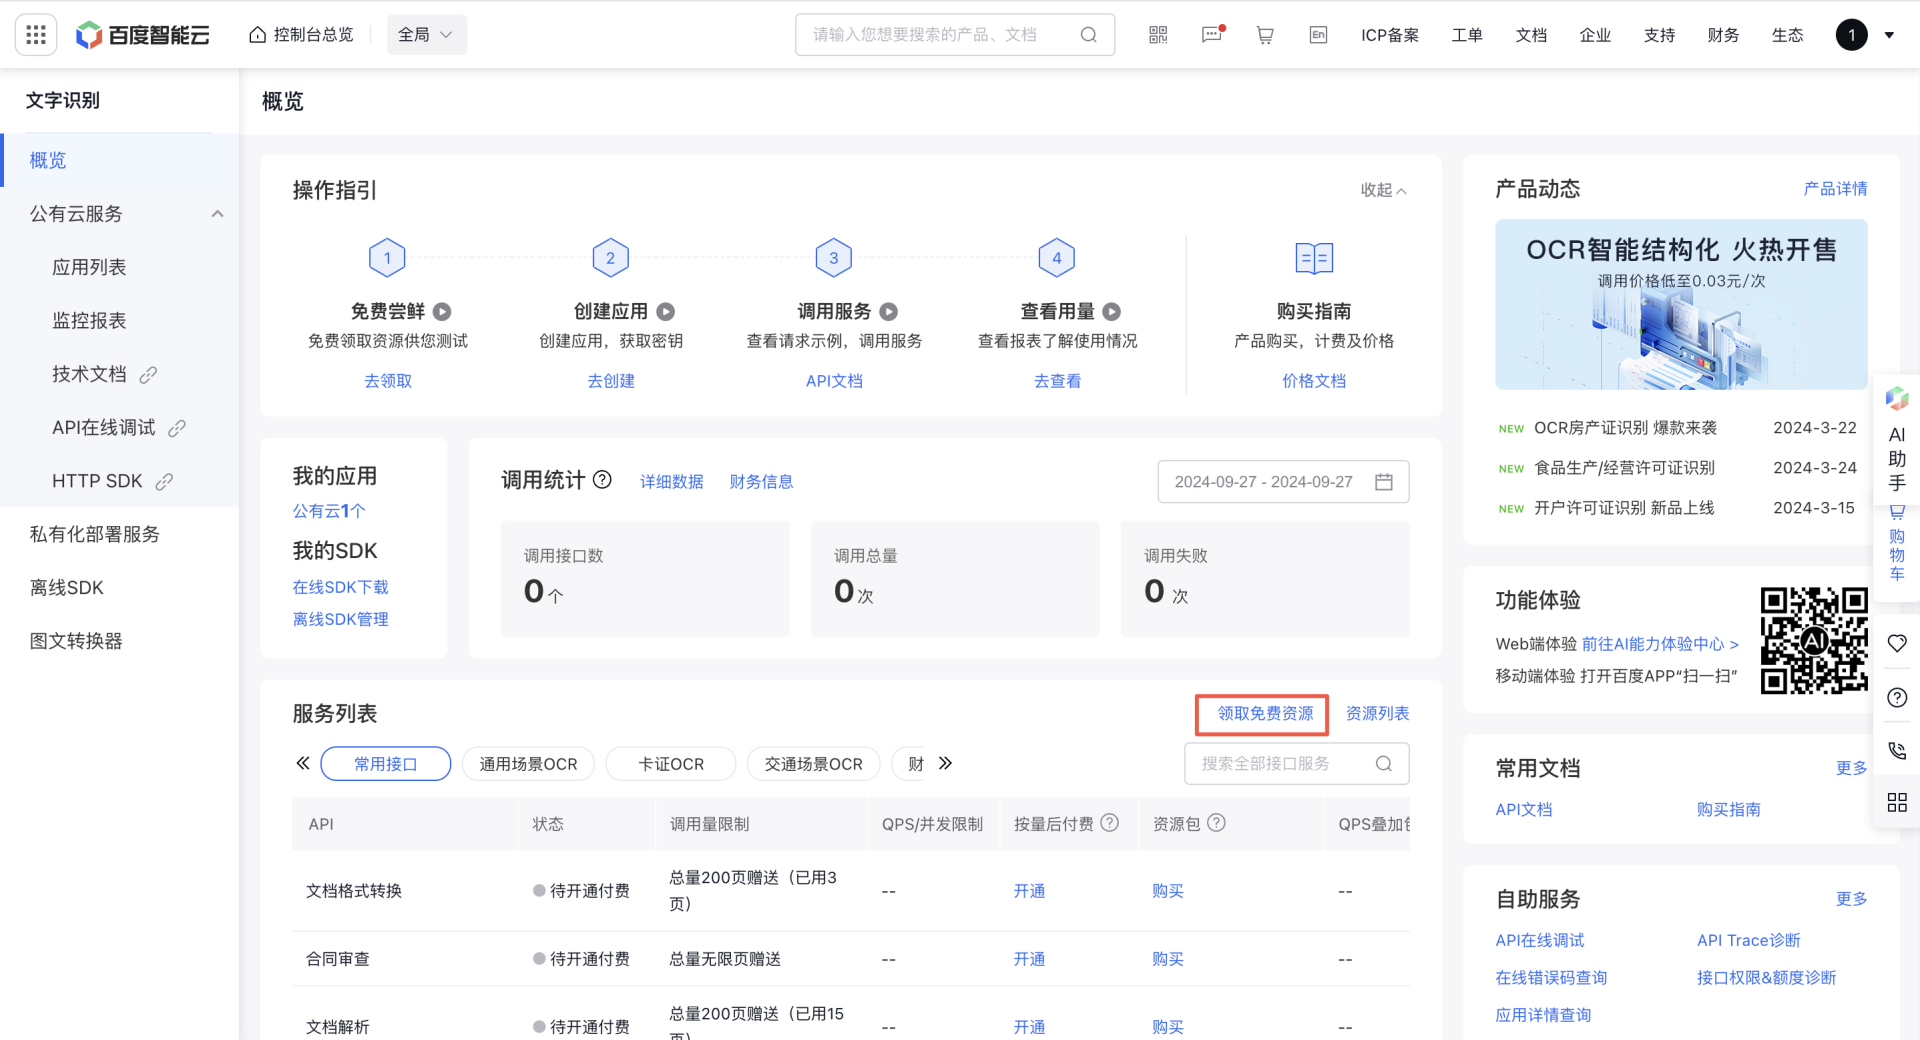
Task: Click the Baidu AI Cloud logo
Action: tap(143, 35)
